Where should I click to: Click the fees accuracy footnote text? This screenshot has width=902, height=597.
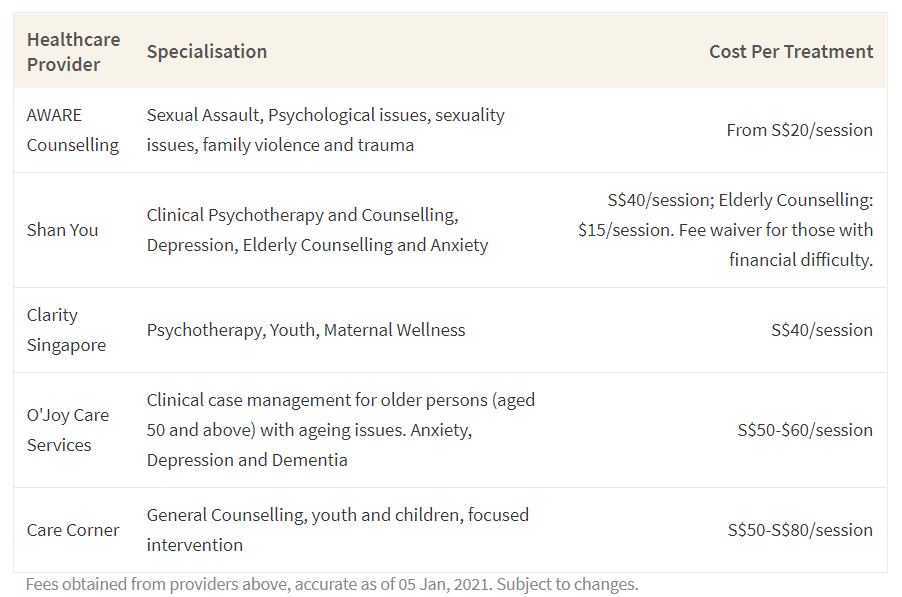pos(331,584)
